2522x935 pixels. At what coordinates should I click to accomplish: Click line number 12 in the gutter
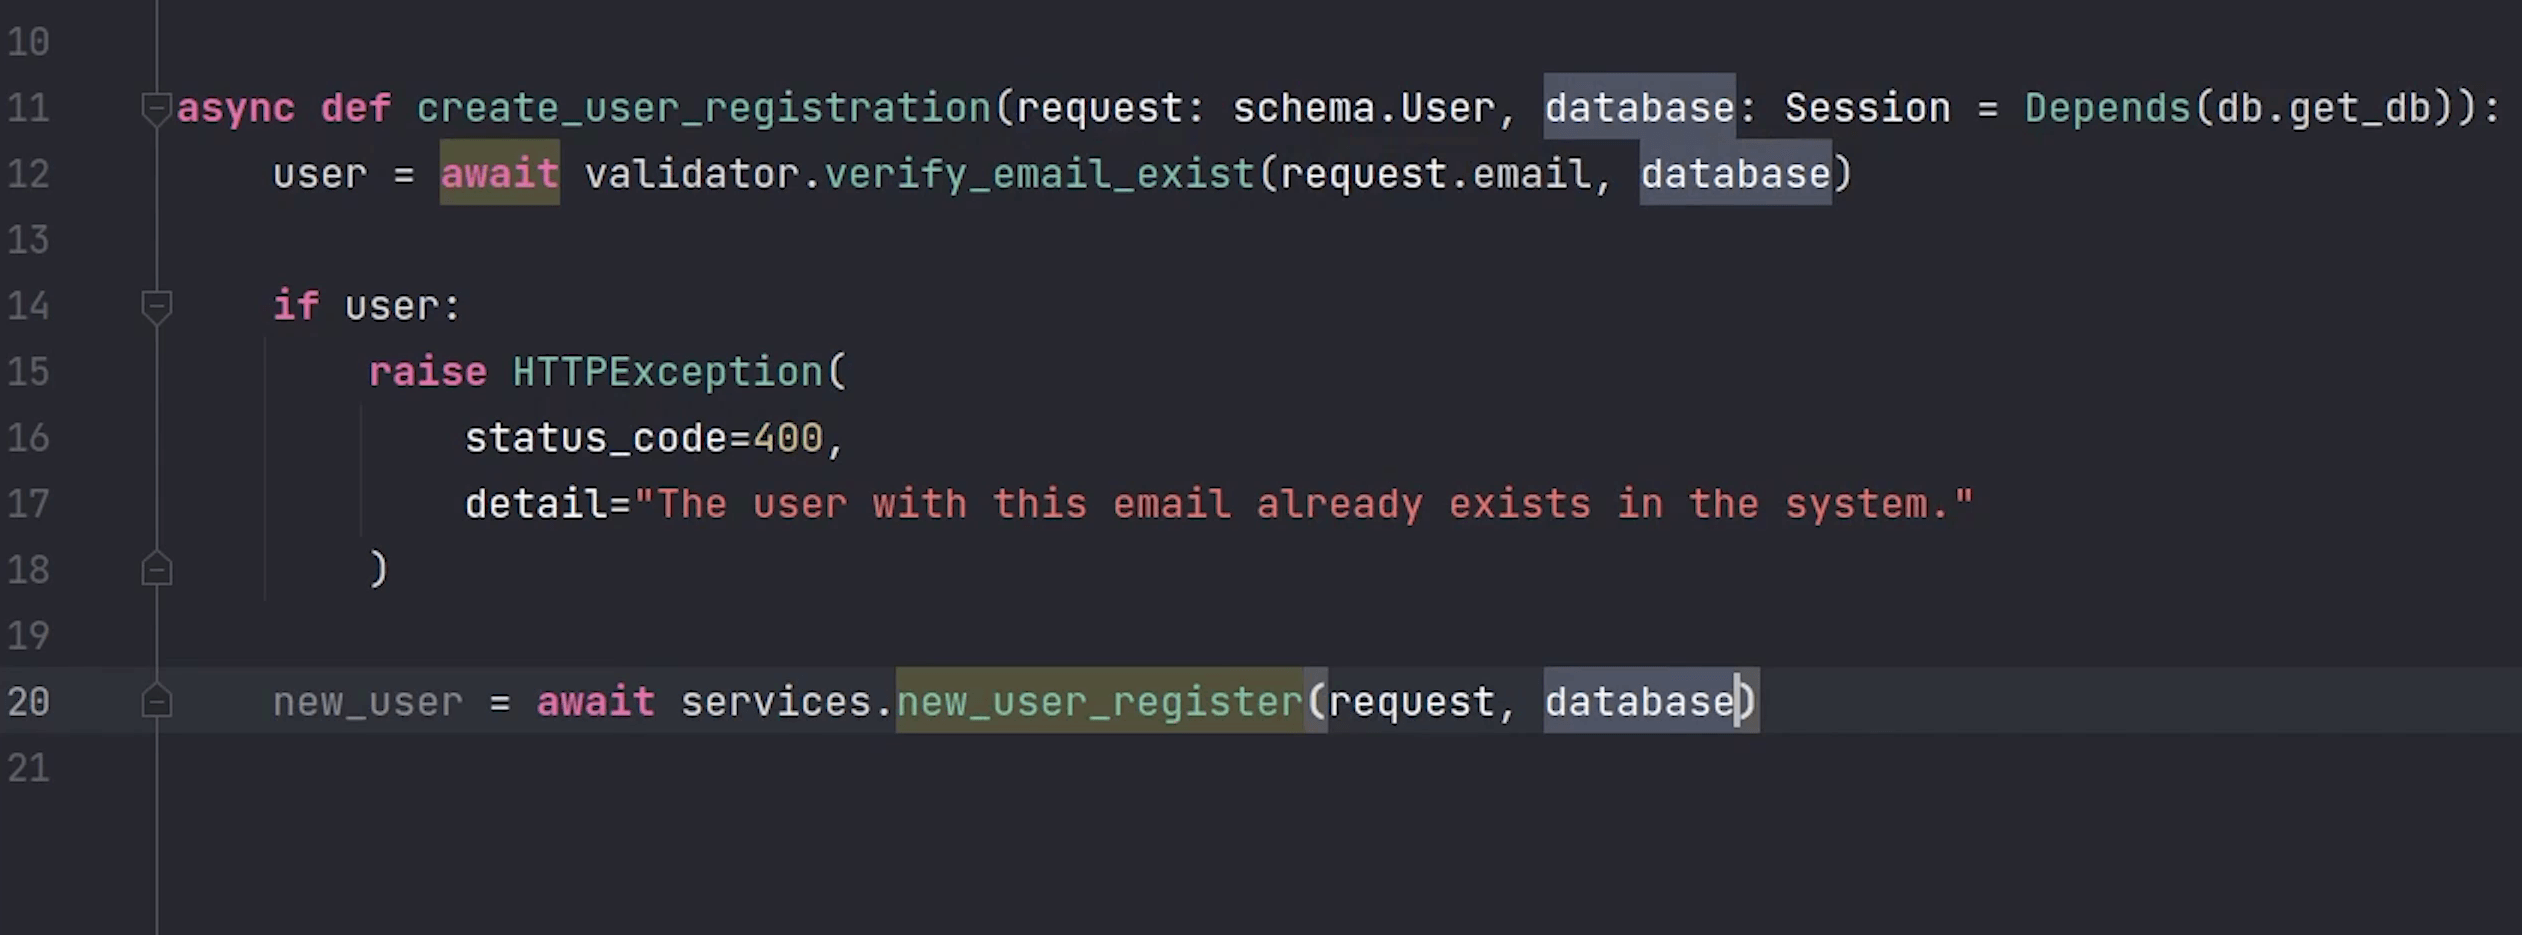(x=28, y=174)
